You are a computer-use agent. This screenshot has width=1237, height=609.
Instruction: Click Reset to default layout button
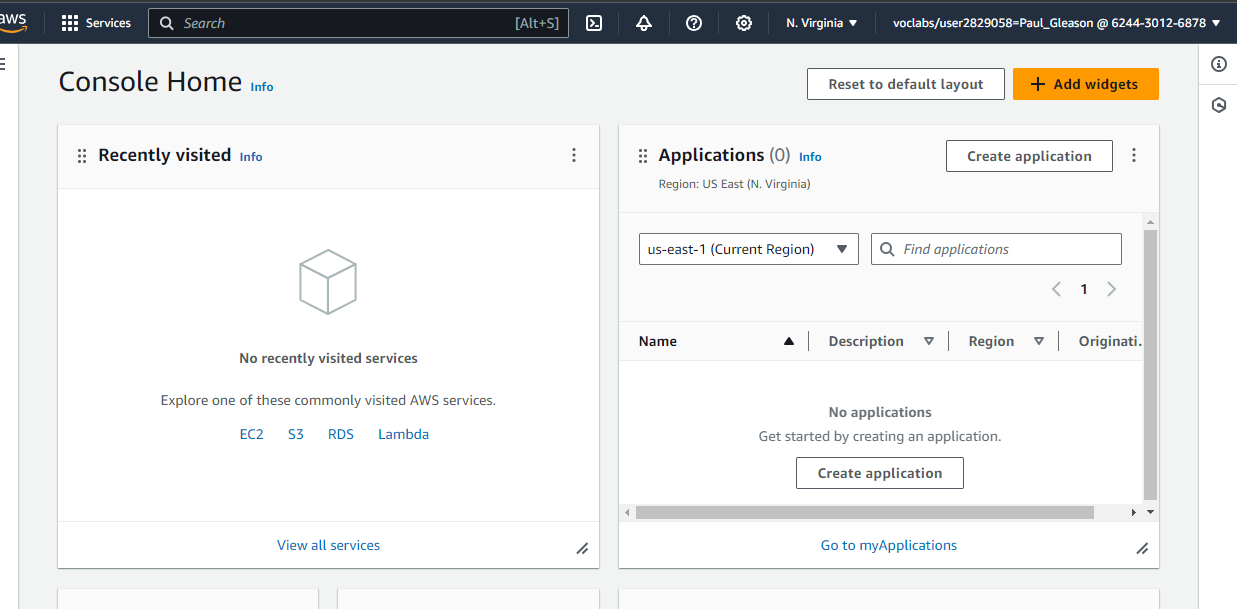point(905,84)
